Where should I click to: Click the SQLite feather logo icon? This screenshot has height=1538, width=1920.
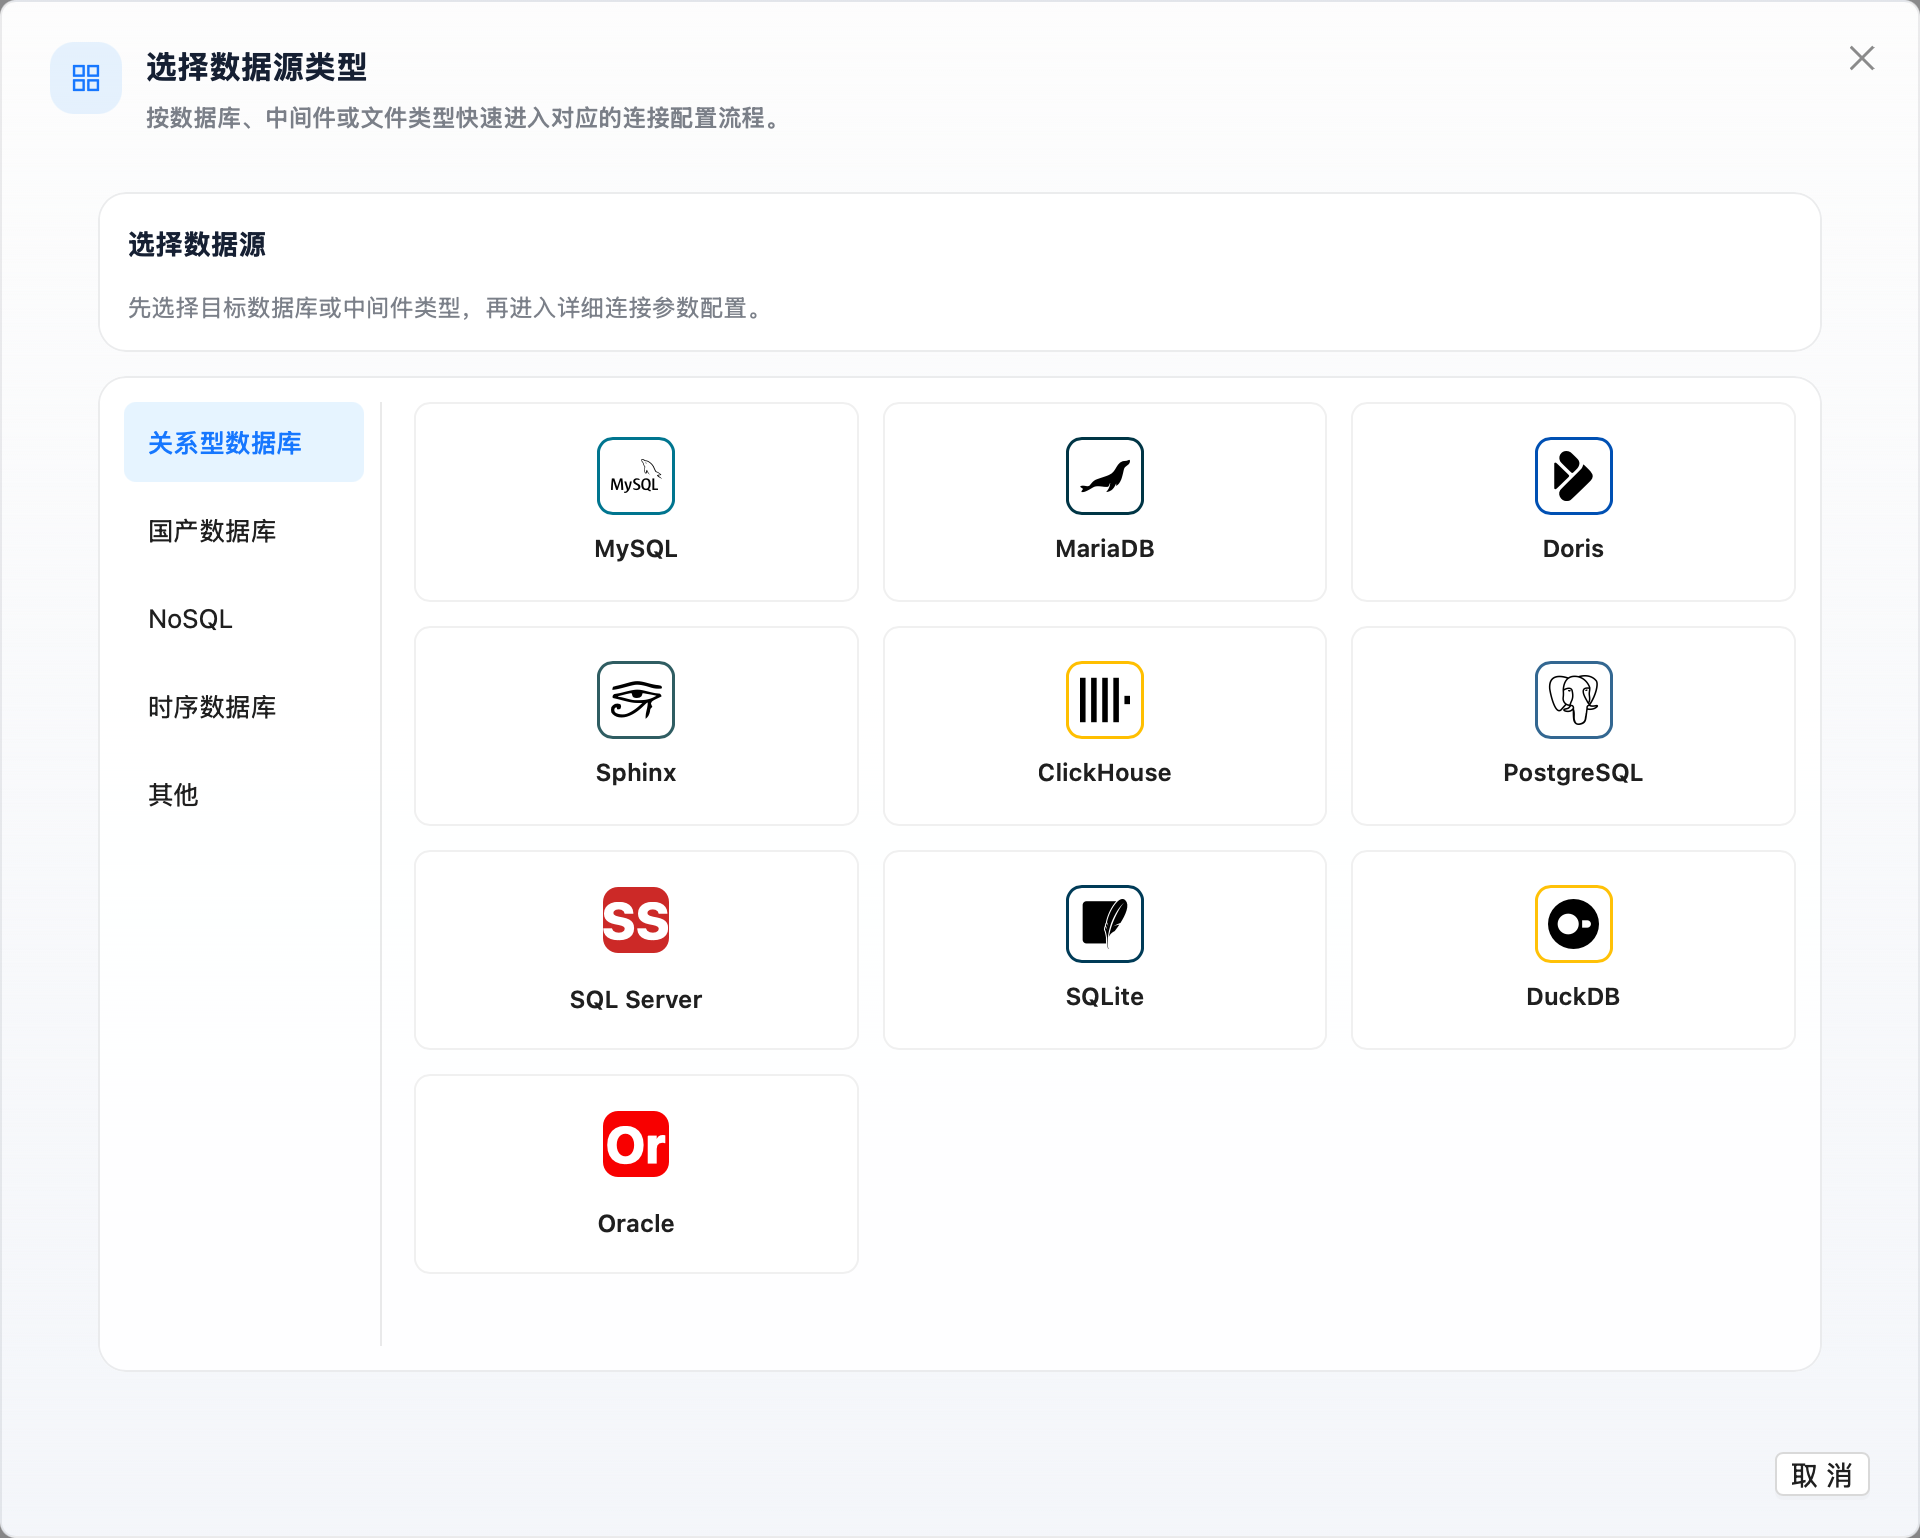1105,924
